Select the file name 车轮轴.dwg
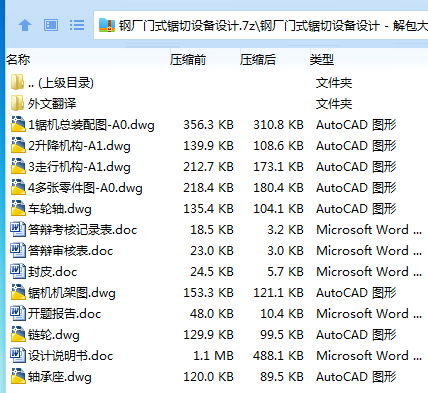The image size is (428, 393). pos(60,209)
